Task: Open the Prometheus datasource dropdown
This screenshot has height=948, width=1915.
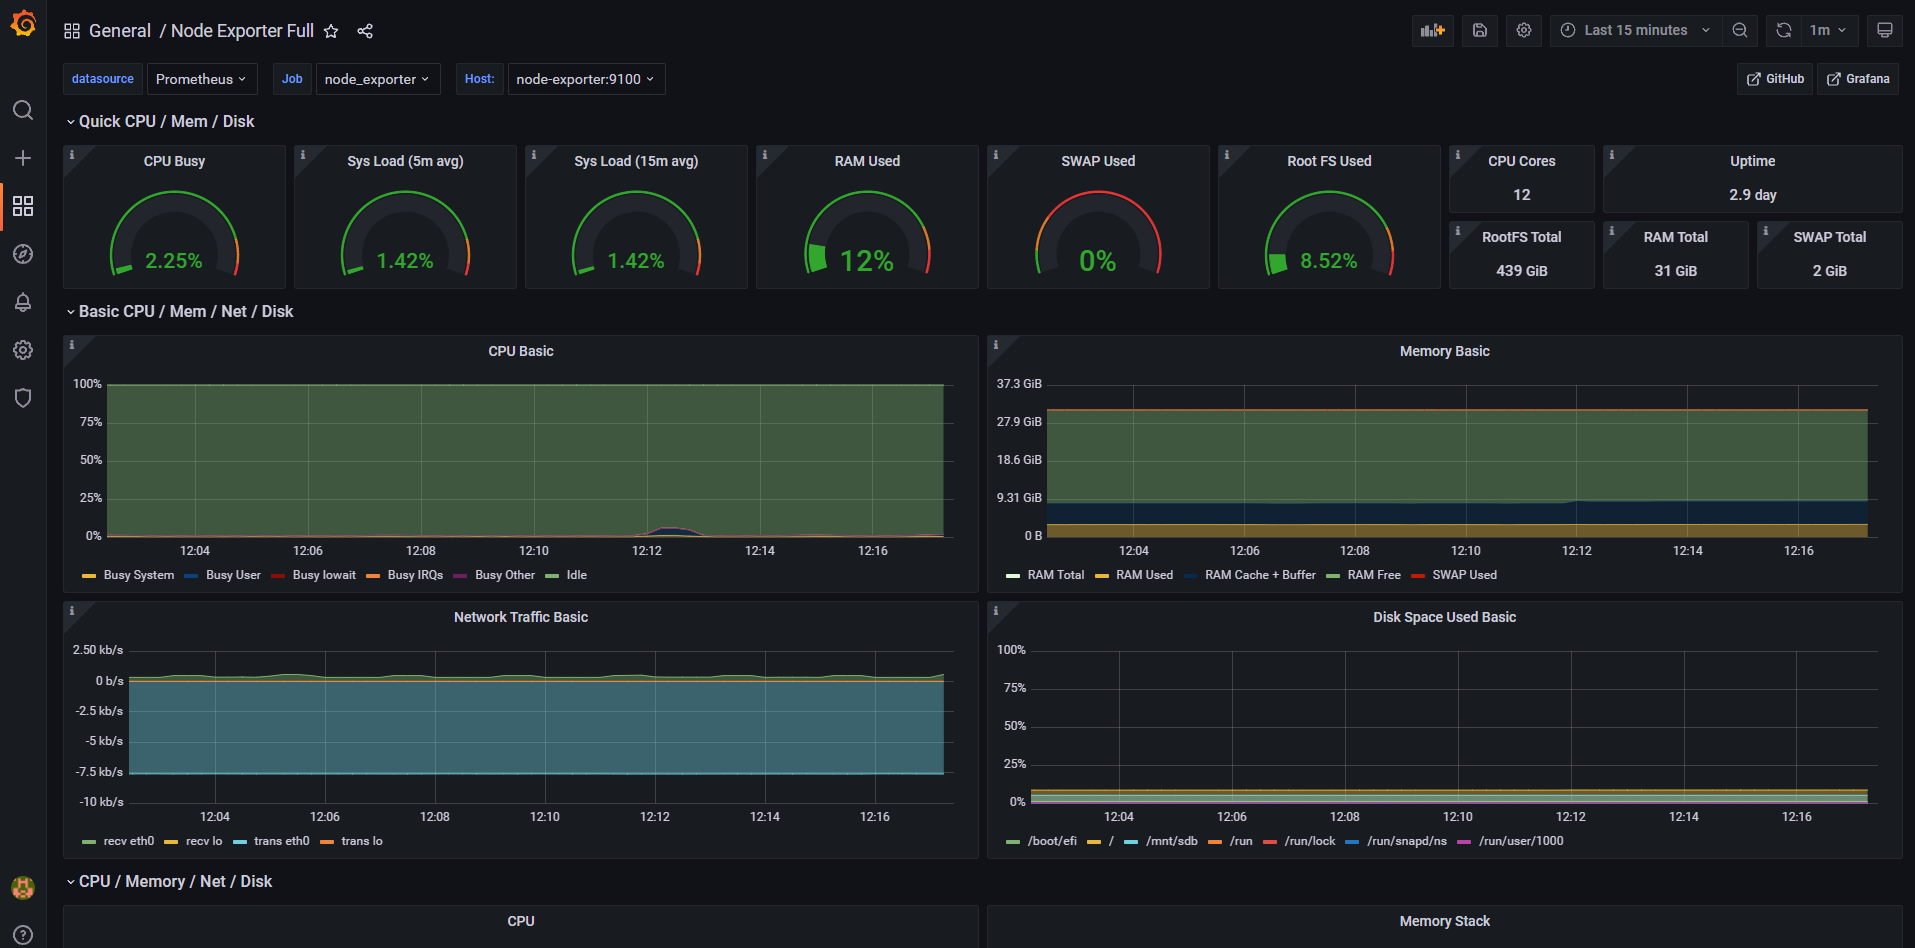Action: [201, 79]
